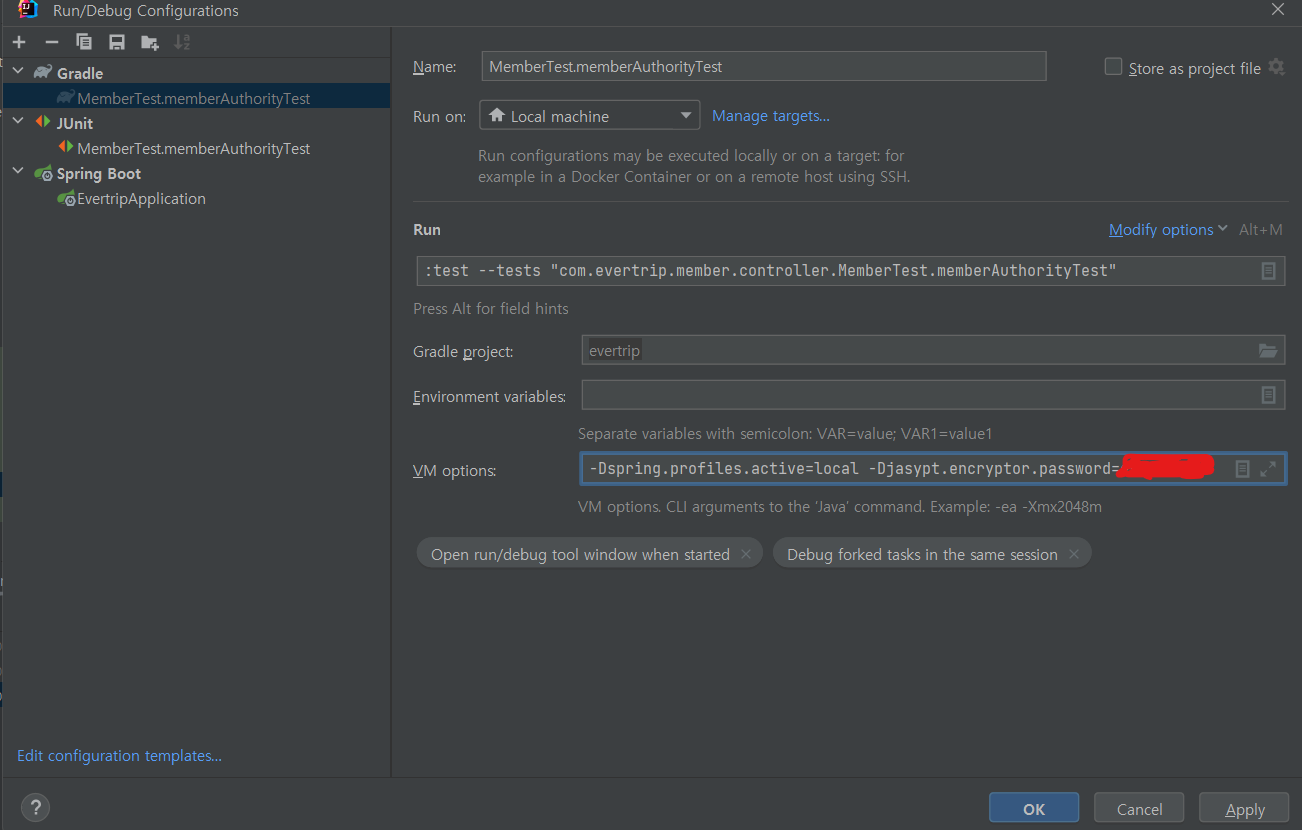Click the Cancel button
The width and height of the screenshot is (1302, 830).
[x=1139, y=808]
